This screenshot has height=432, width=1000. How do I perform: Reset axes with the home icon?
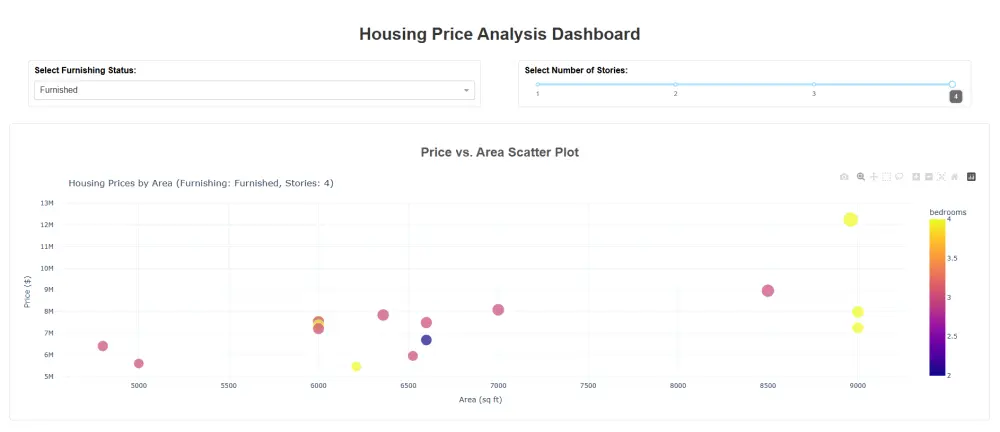954,177
